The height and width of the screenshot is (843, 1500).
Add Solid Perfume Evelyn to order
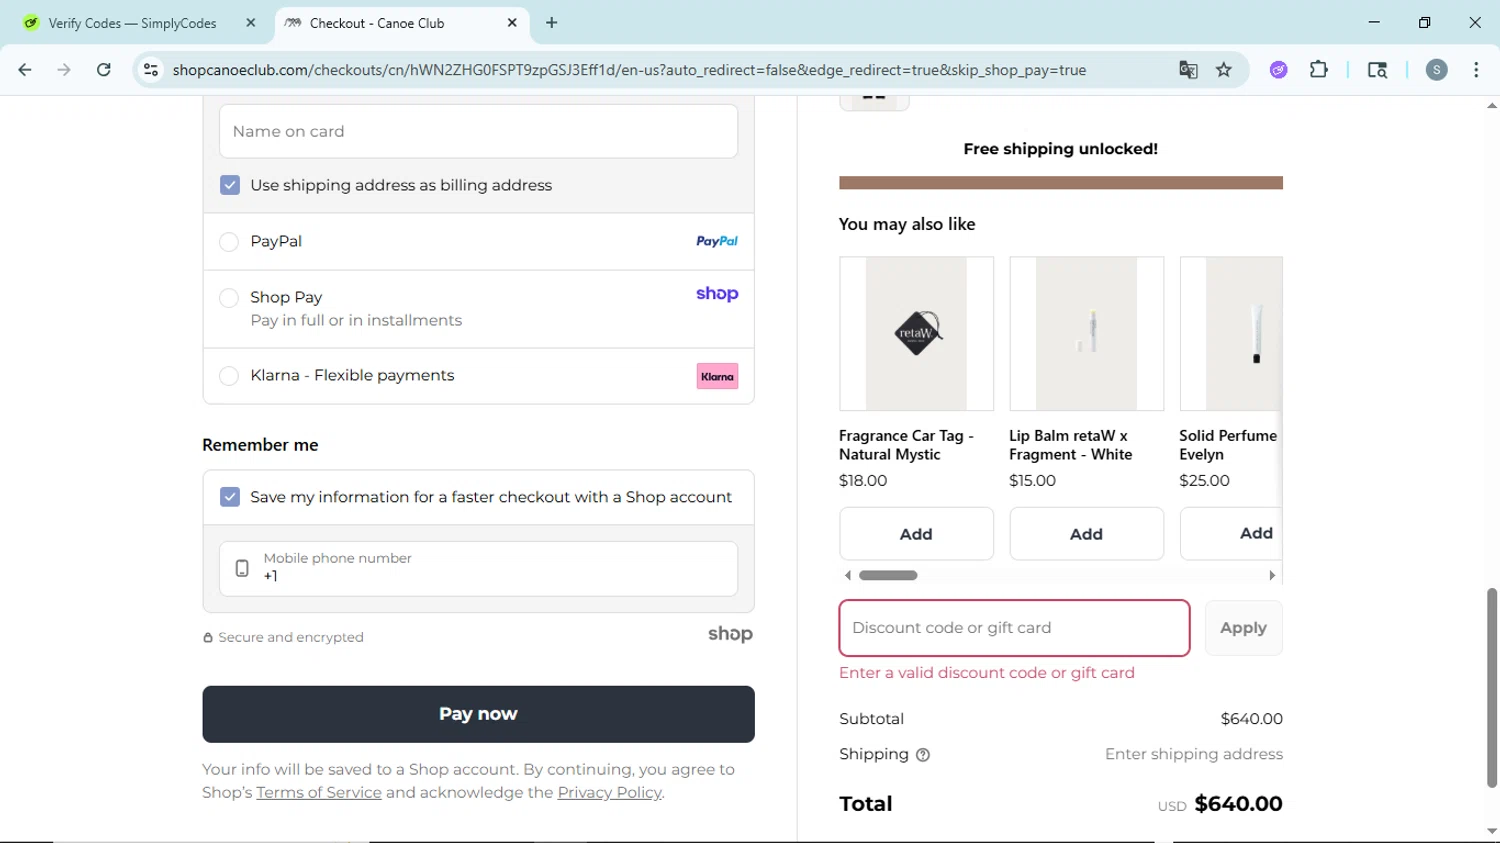pos(1232,534)
